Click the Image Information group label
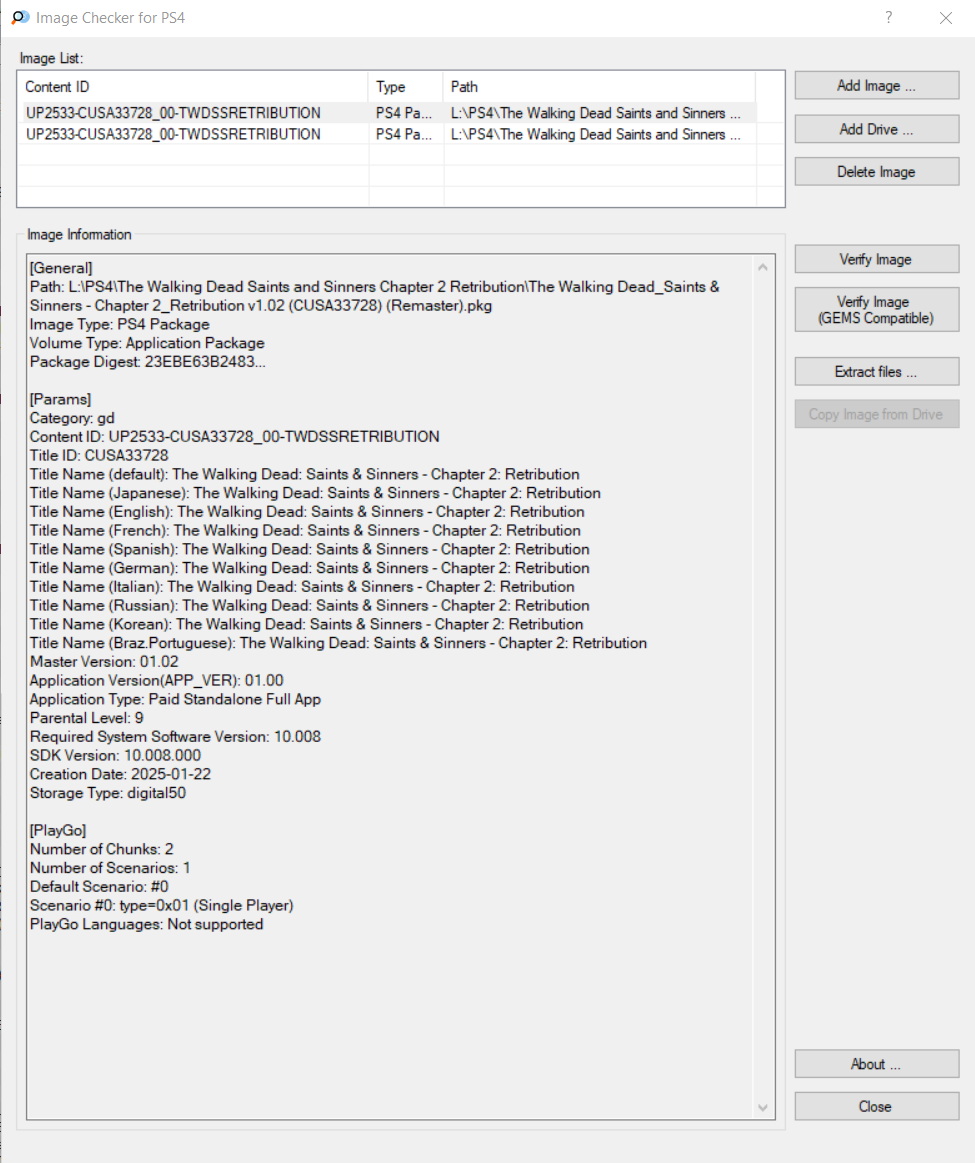975x1163 pixels. pos(79,234)
